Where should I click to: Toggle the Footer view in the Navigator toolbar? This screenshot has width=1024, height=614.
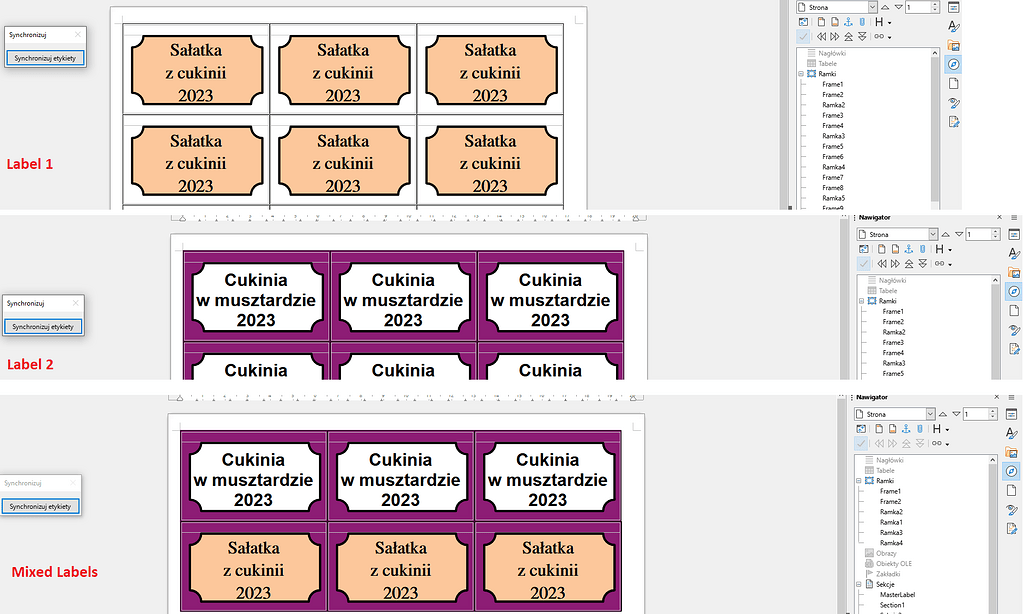[834, 21]
